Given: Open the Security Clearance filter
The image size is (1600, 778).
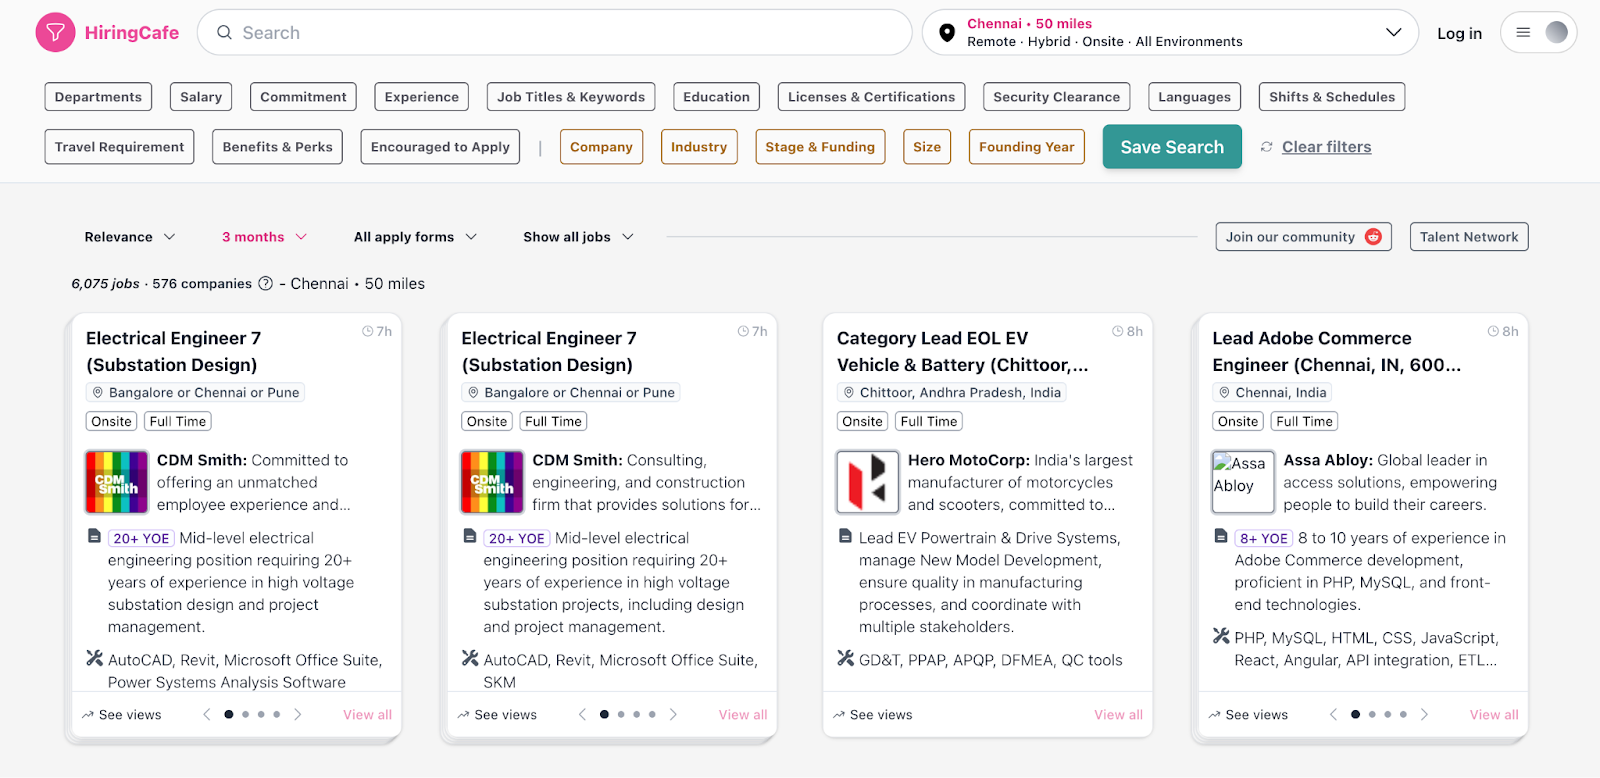Looking at the screenshot, I should click(x=1057, y=97).
